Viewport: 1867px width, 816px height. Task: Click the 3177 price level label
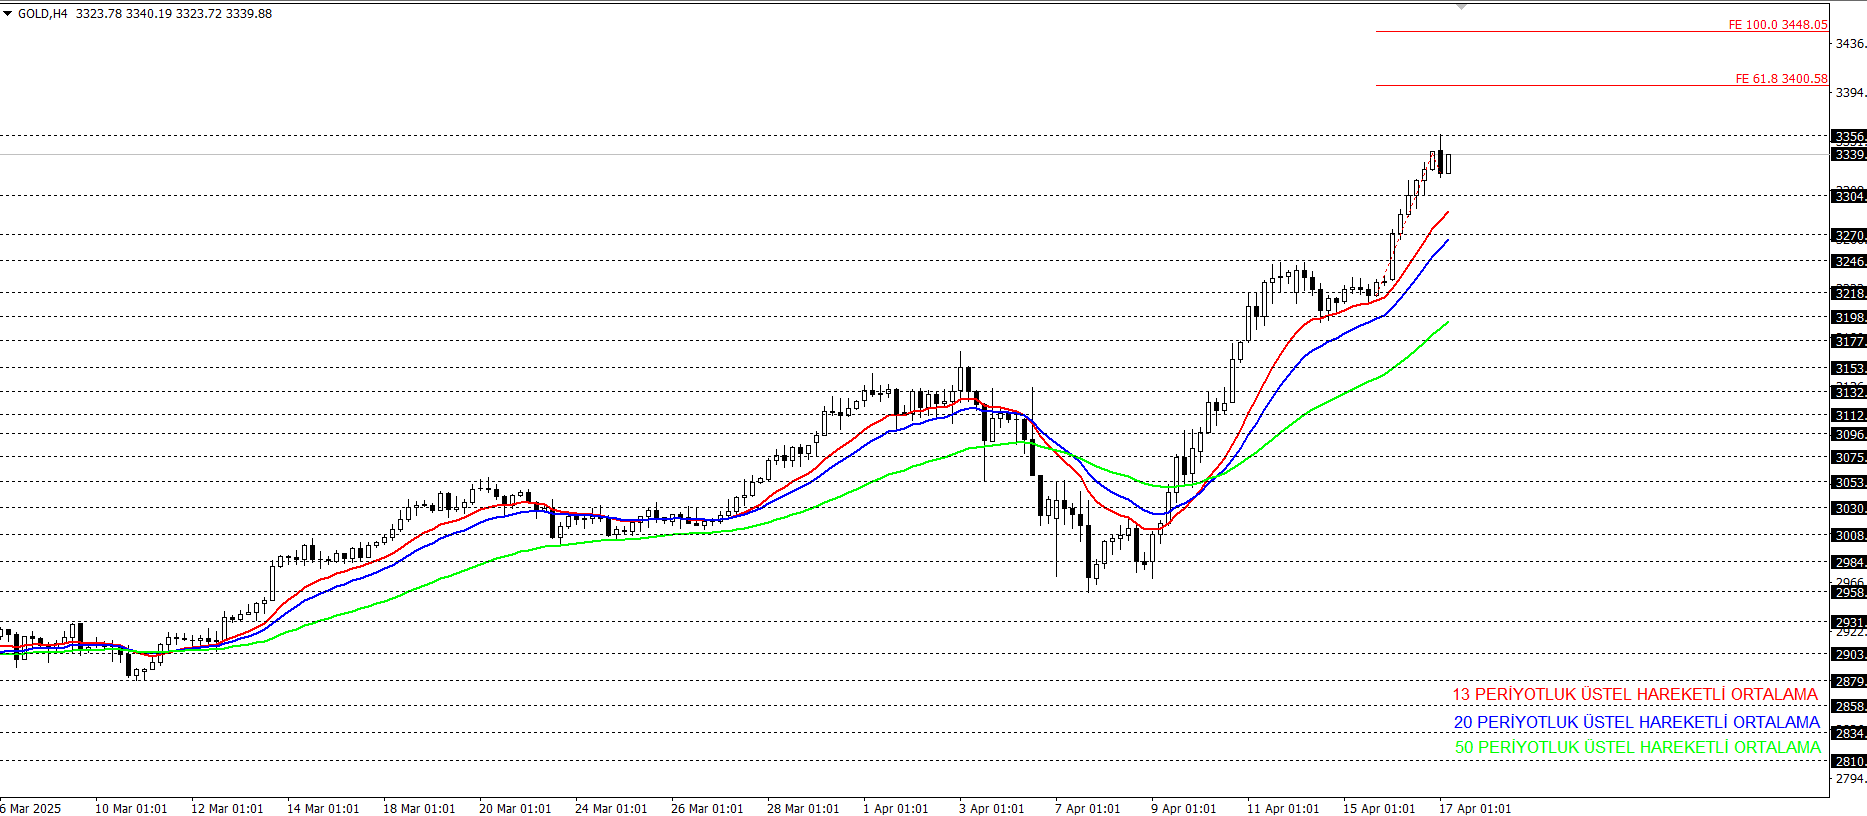(1849, 341)
